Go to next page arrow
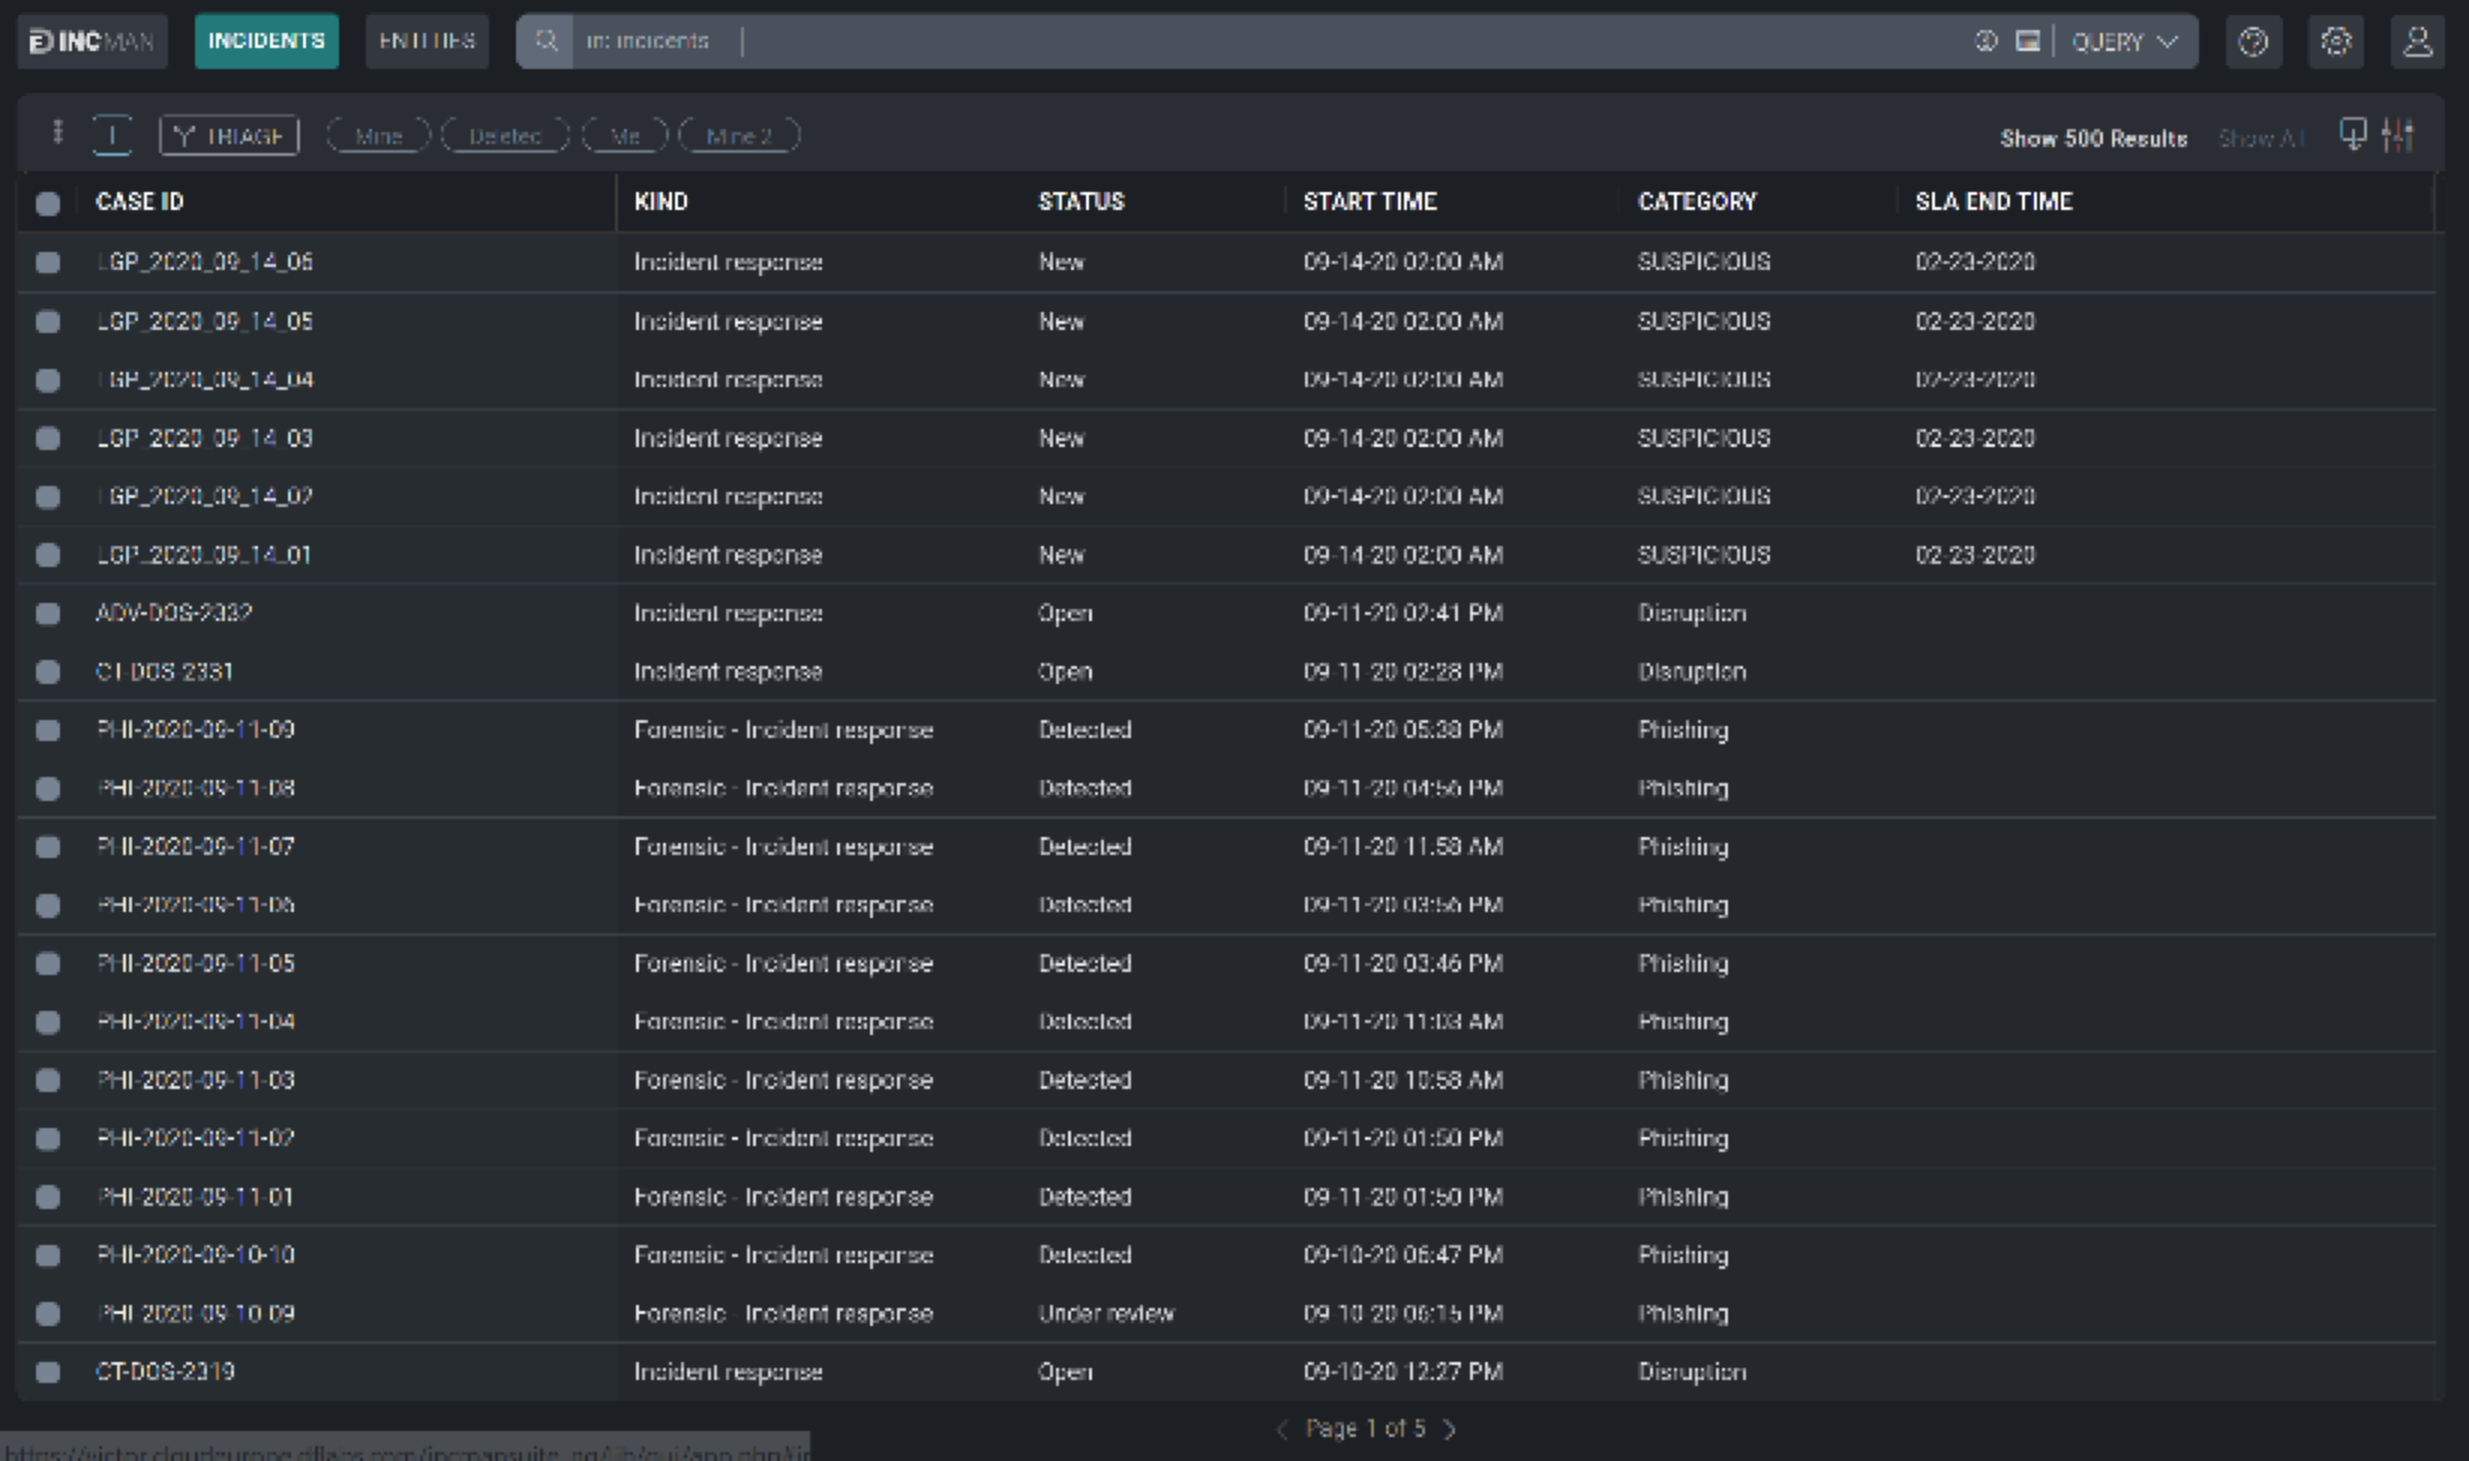Image resolution: width=2469 pixels, height=1461 pixels. click(x=1450, y=1429)
